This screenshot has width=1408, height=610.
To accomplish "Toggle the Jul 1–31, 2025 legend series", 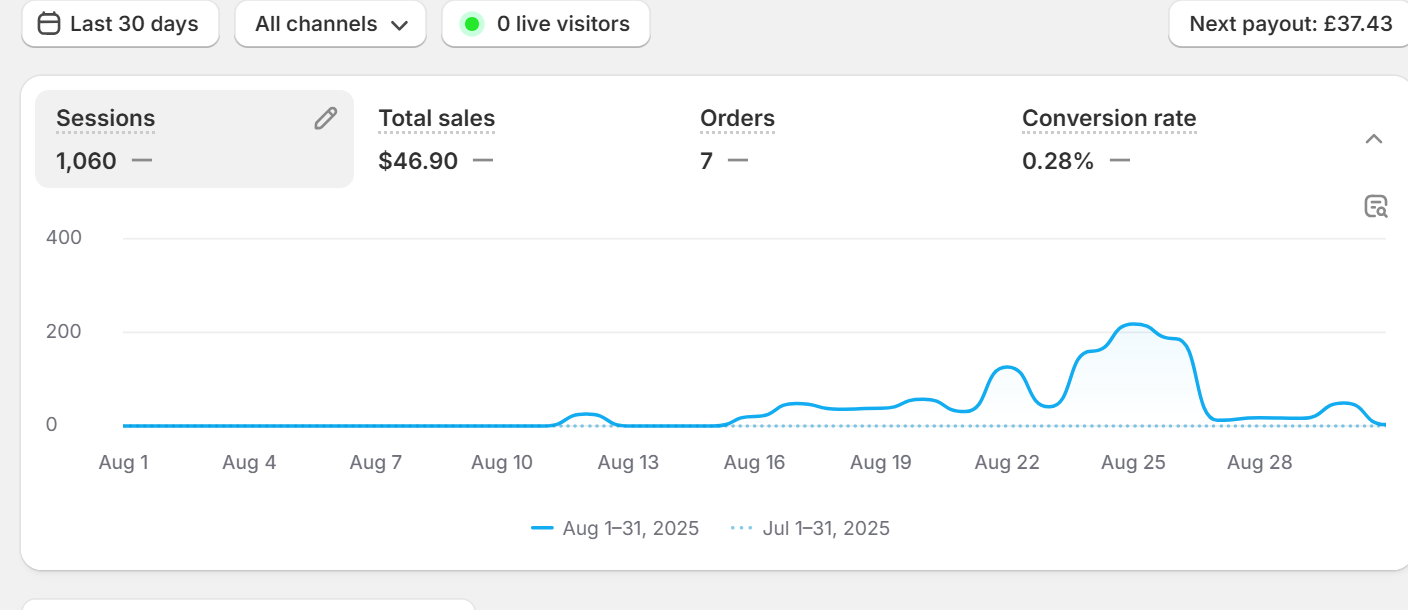I will click(825, 528).
